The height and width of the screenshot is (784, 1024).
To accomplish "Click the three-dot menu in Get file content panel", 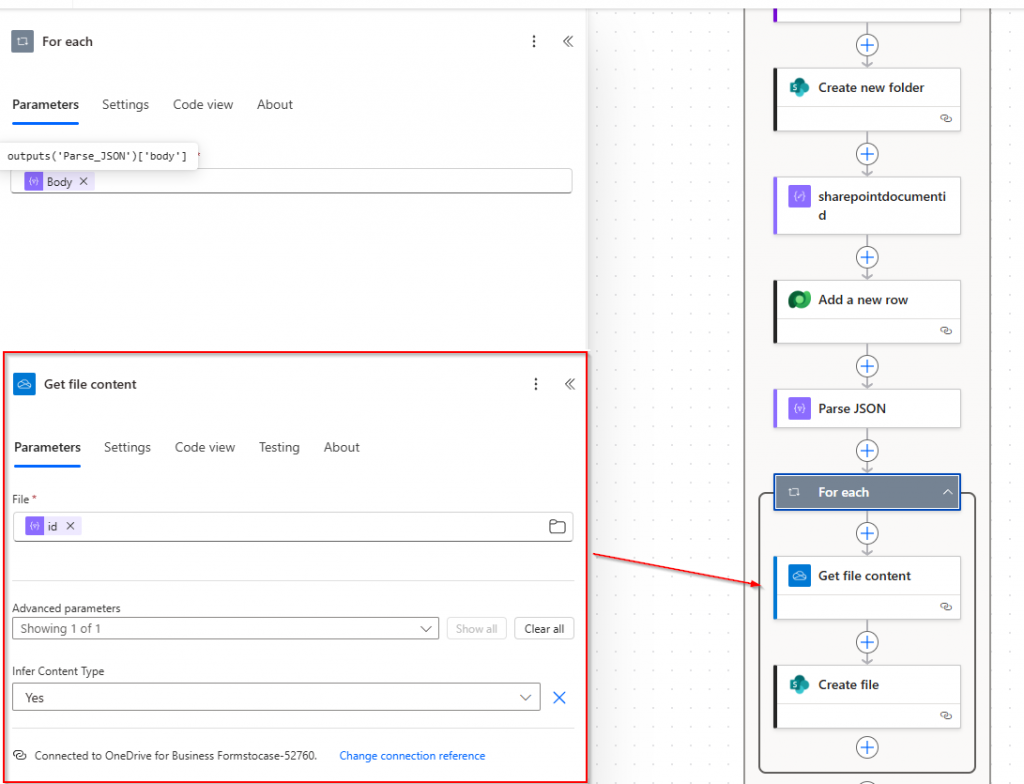I will 536,384.
